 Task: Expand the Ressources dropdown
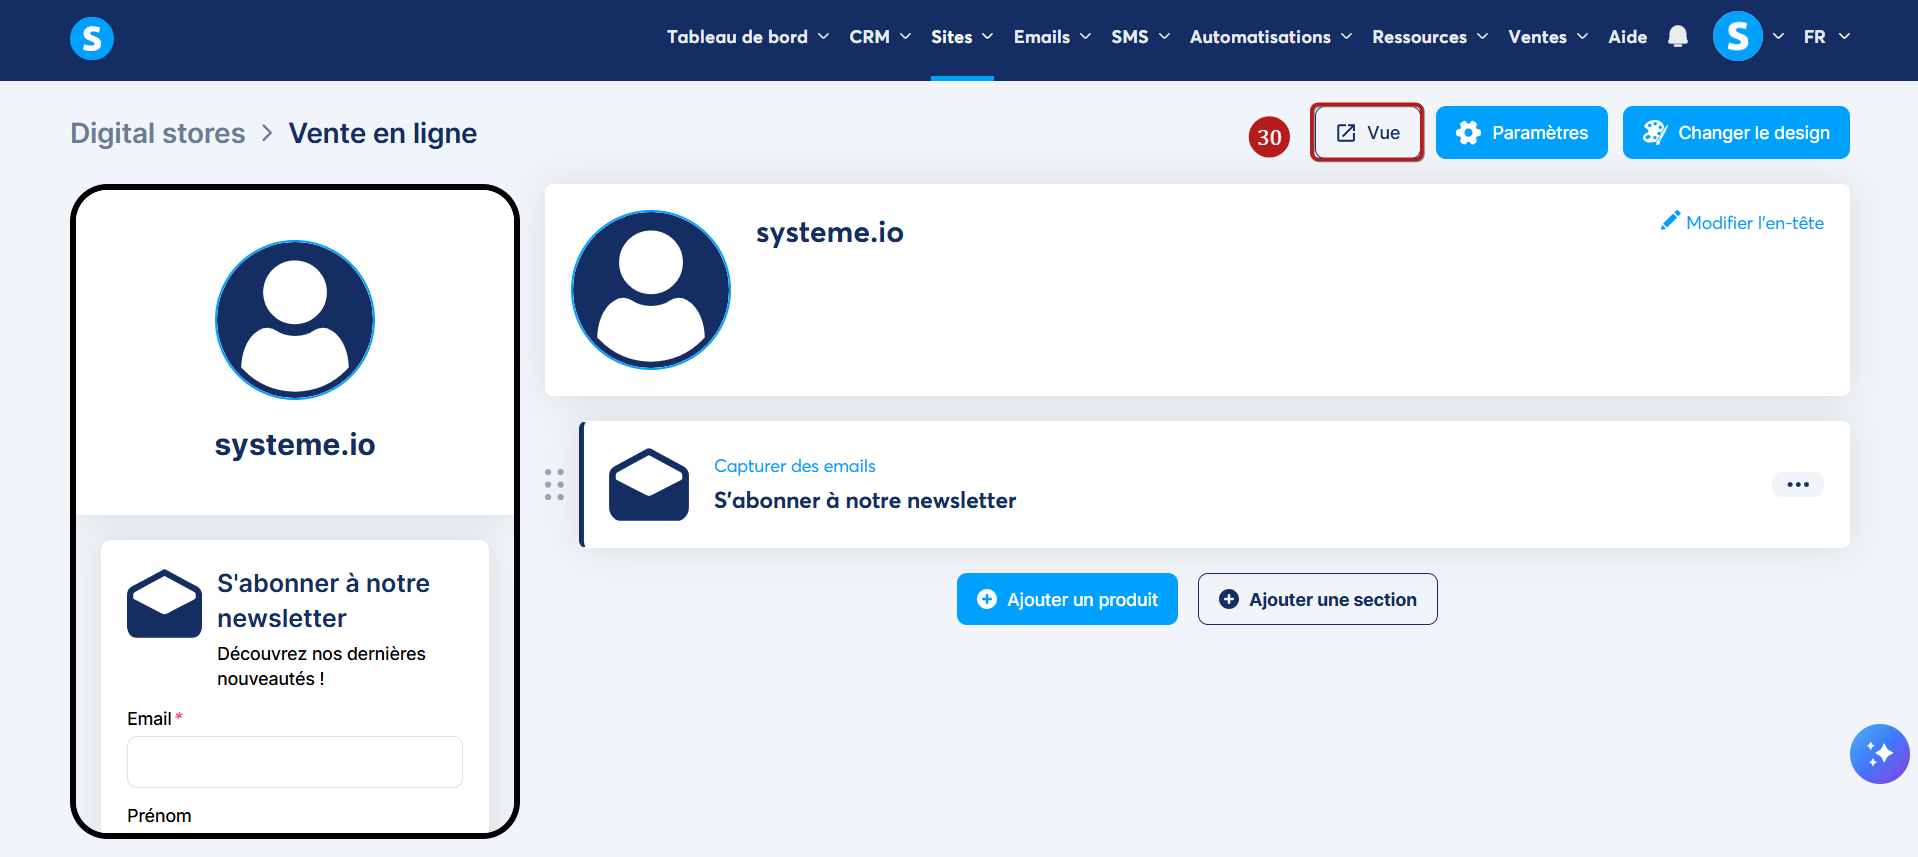click(1430, 37)
